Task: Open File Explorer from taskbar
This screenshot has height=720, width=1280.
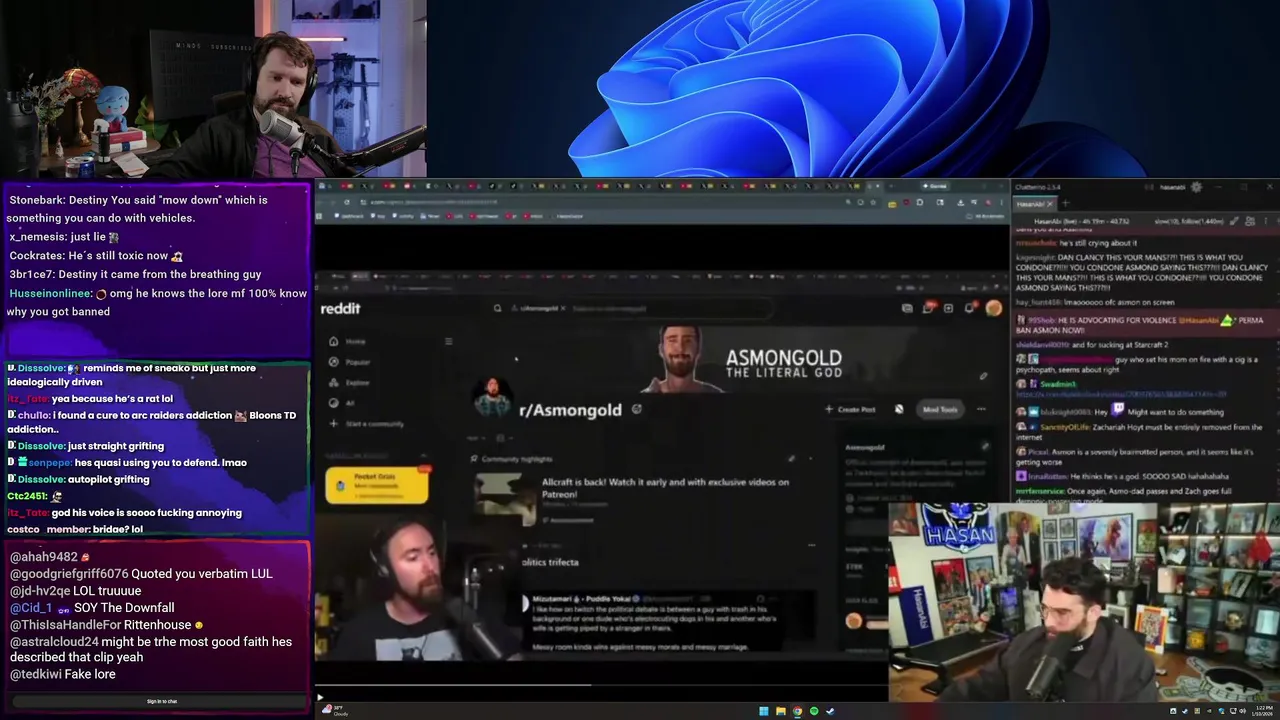Action: [x=780, y=711]
